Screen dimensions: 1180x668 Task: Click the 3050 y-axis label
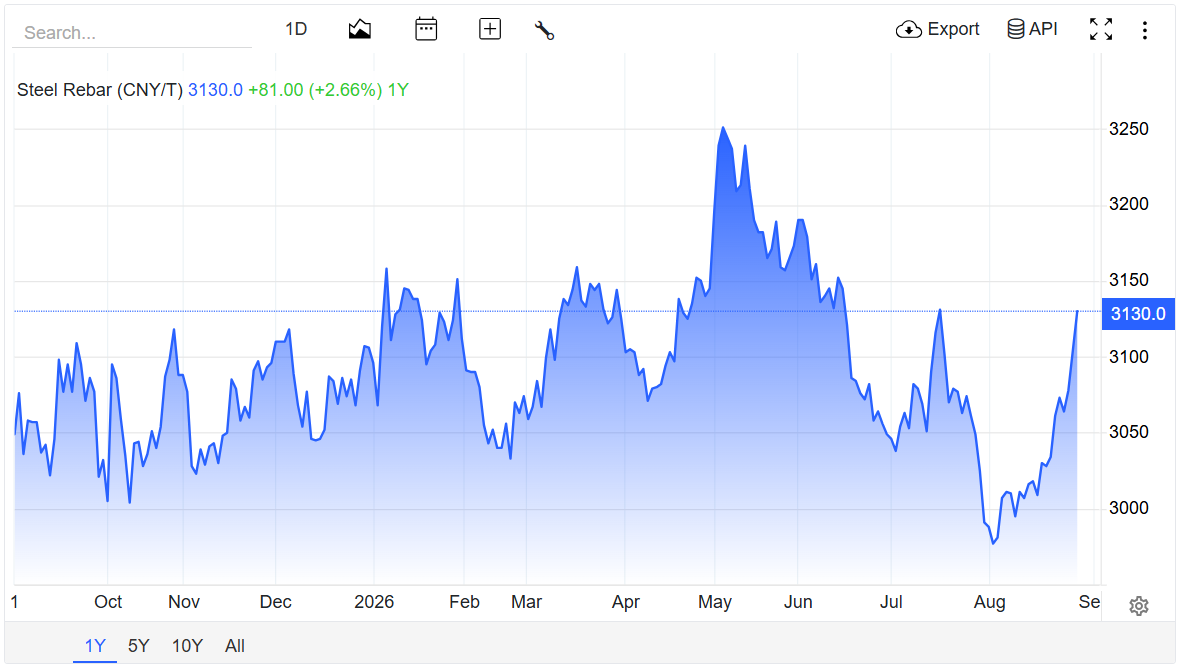point(1129,432)
